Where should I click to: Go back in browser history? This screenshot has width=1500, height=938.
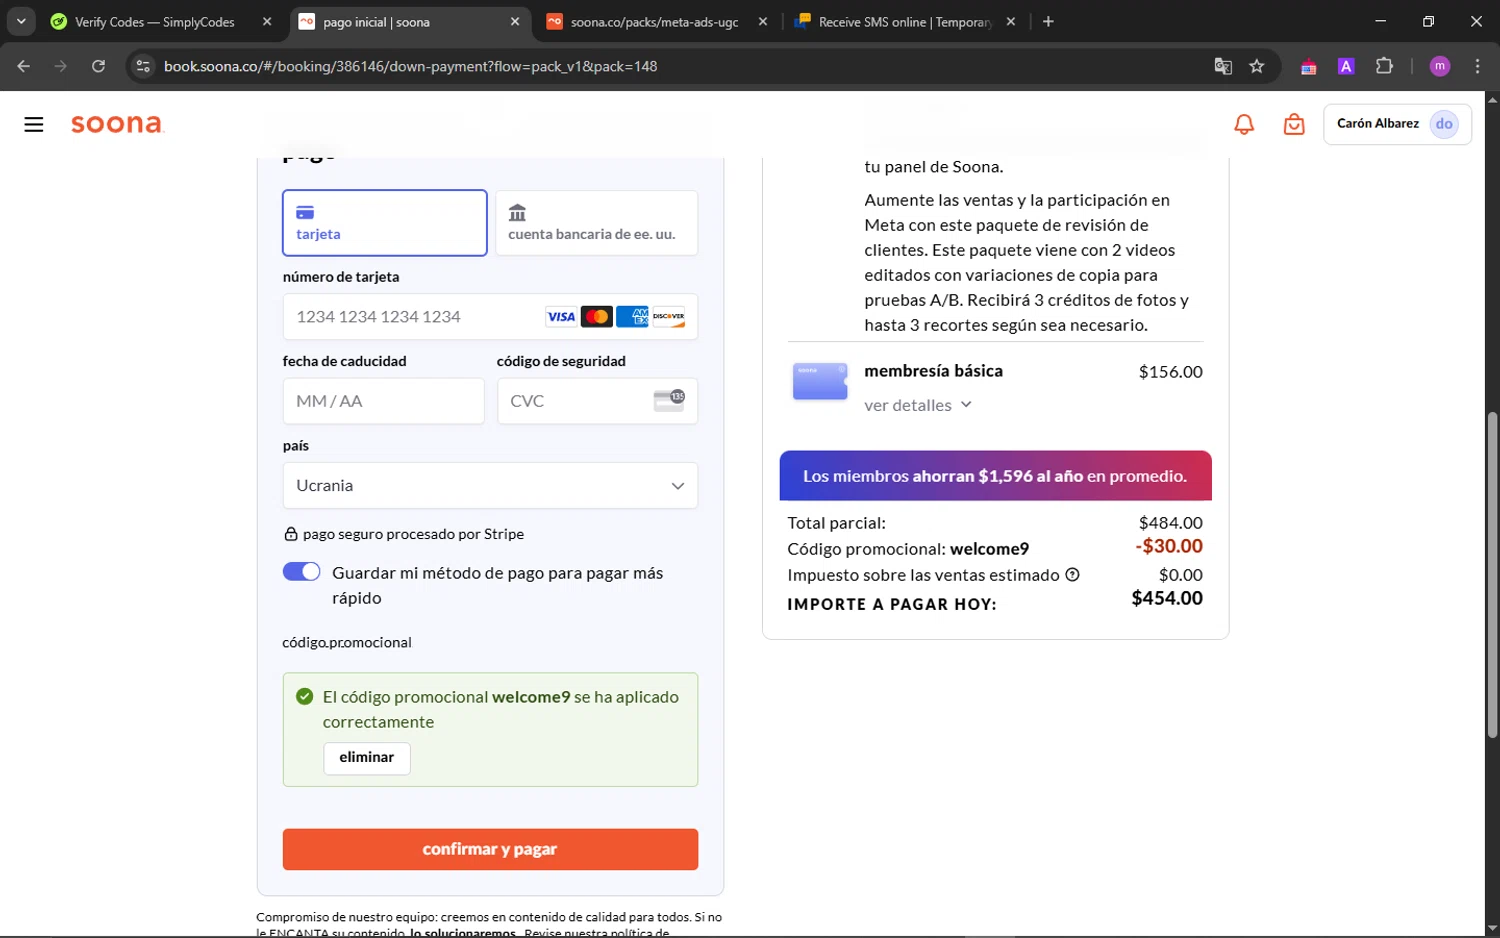click(x=24, y=66)
